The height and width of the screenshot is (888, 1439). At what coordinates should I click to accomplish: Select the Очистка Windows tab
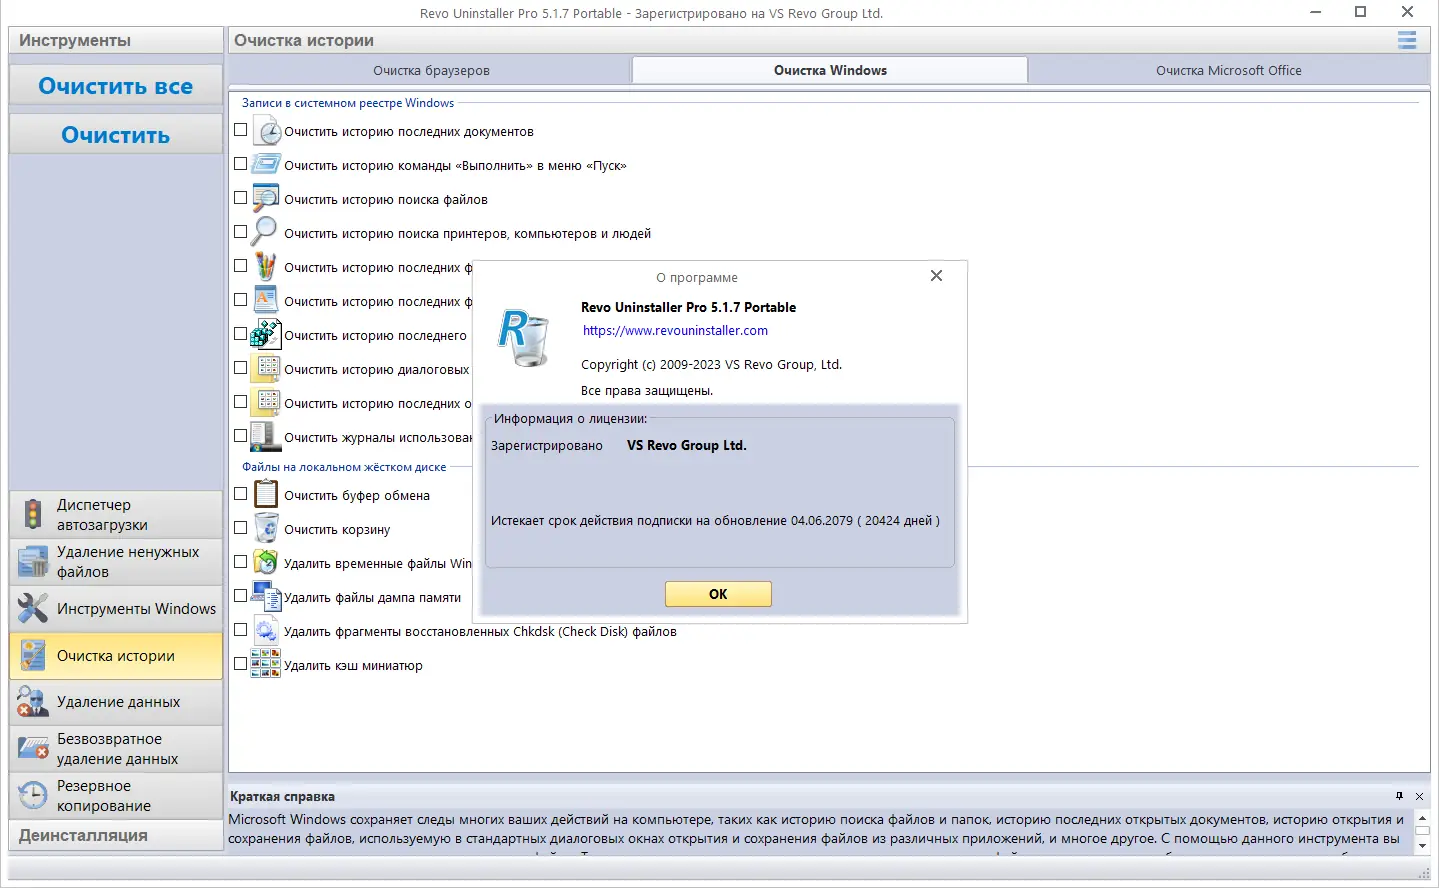[830, 70]
